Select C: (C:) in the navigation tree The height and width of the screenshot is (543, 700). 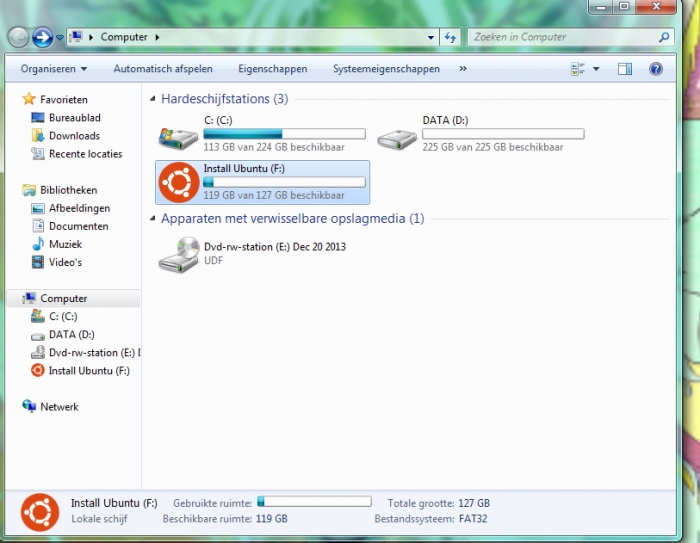click(63, 316)
